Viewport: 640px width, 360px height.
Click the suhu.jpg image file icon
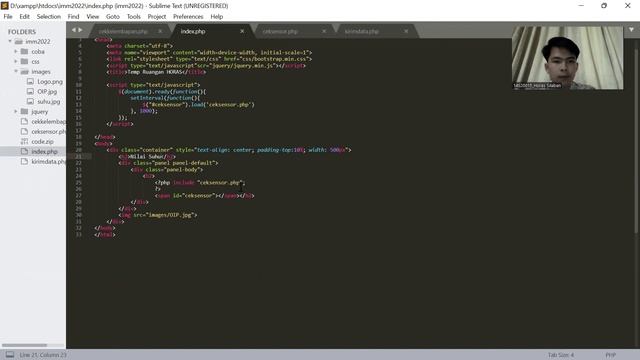[x=30, y=101]
